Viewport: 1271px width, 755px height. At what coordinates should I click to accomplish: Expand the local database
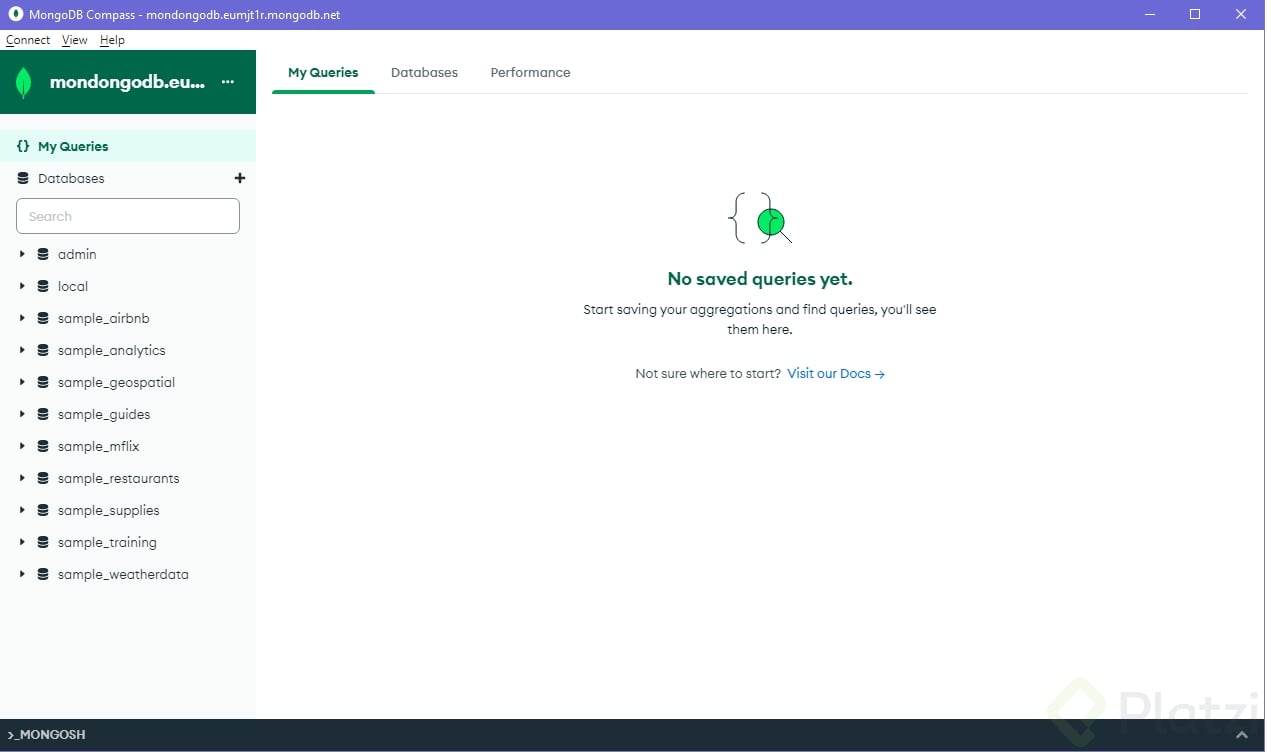[22, 286]
